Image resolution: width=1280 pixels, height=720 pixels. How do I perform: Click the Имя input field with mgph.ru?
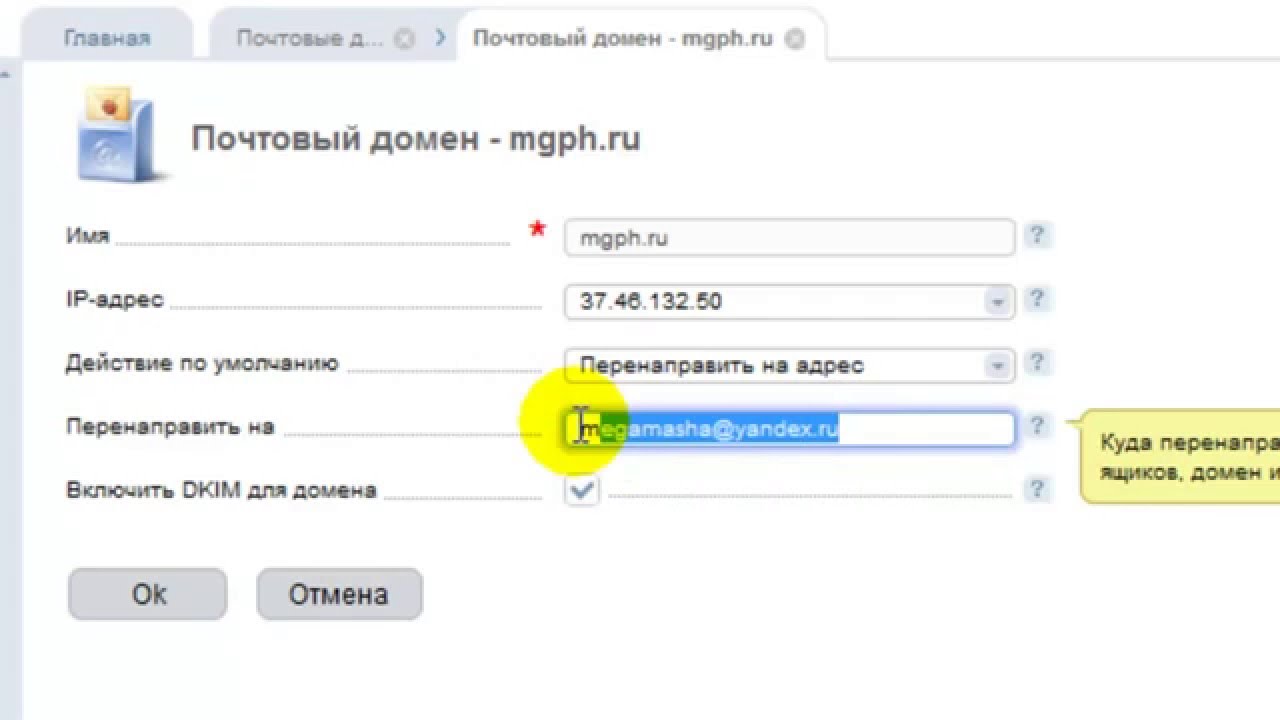[790, 238]
